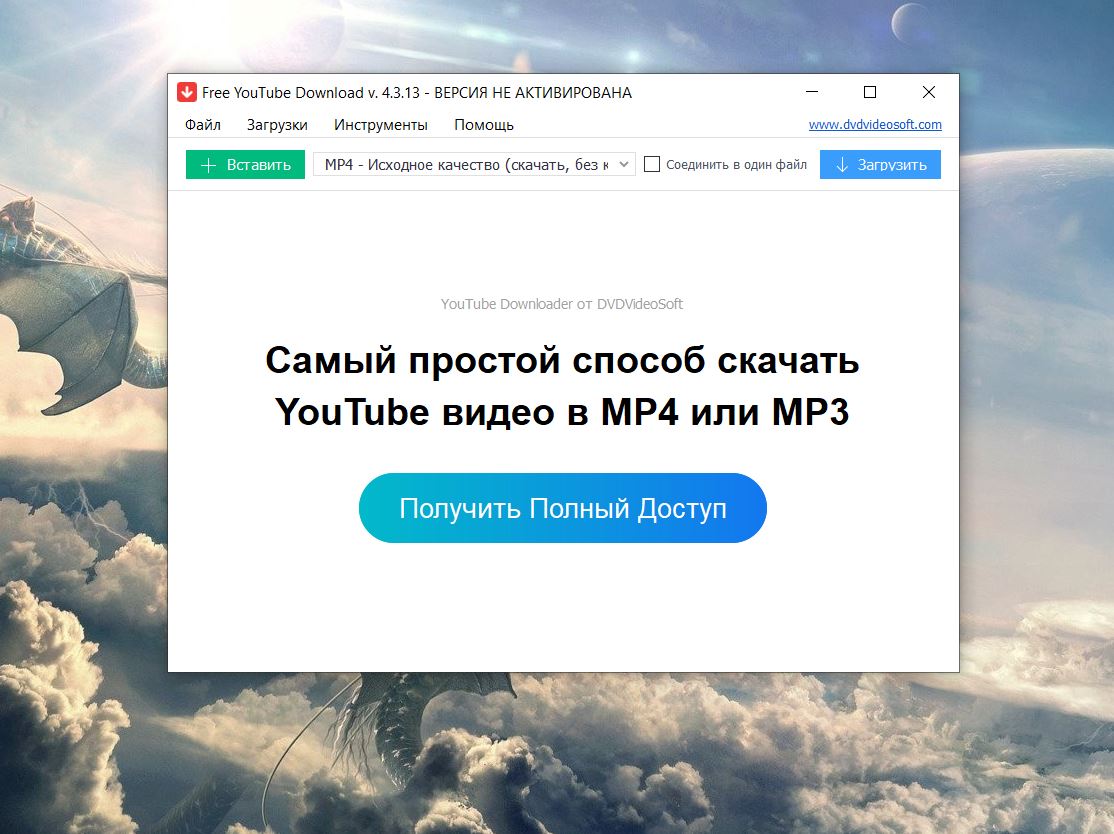
Task: Click the YouTube Downloader от DVDVideoSoft caption
Action: [561, 304]
